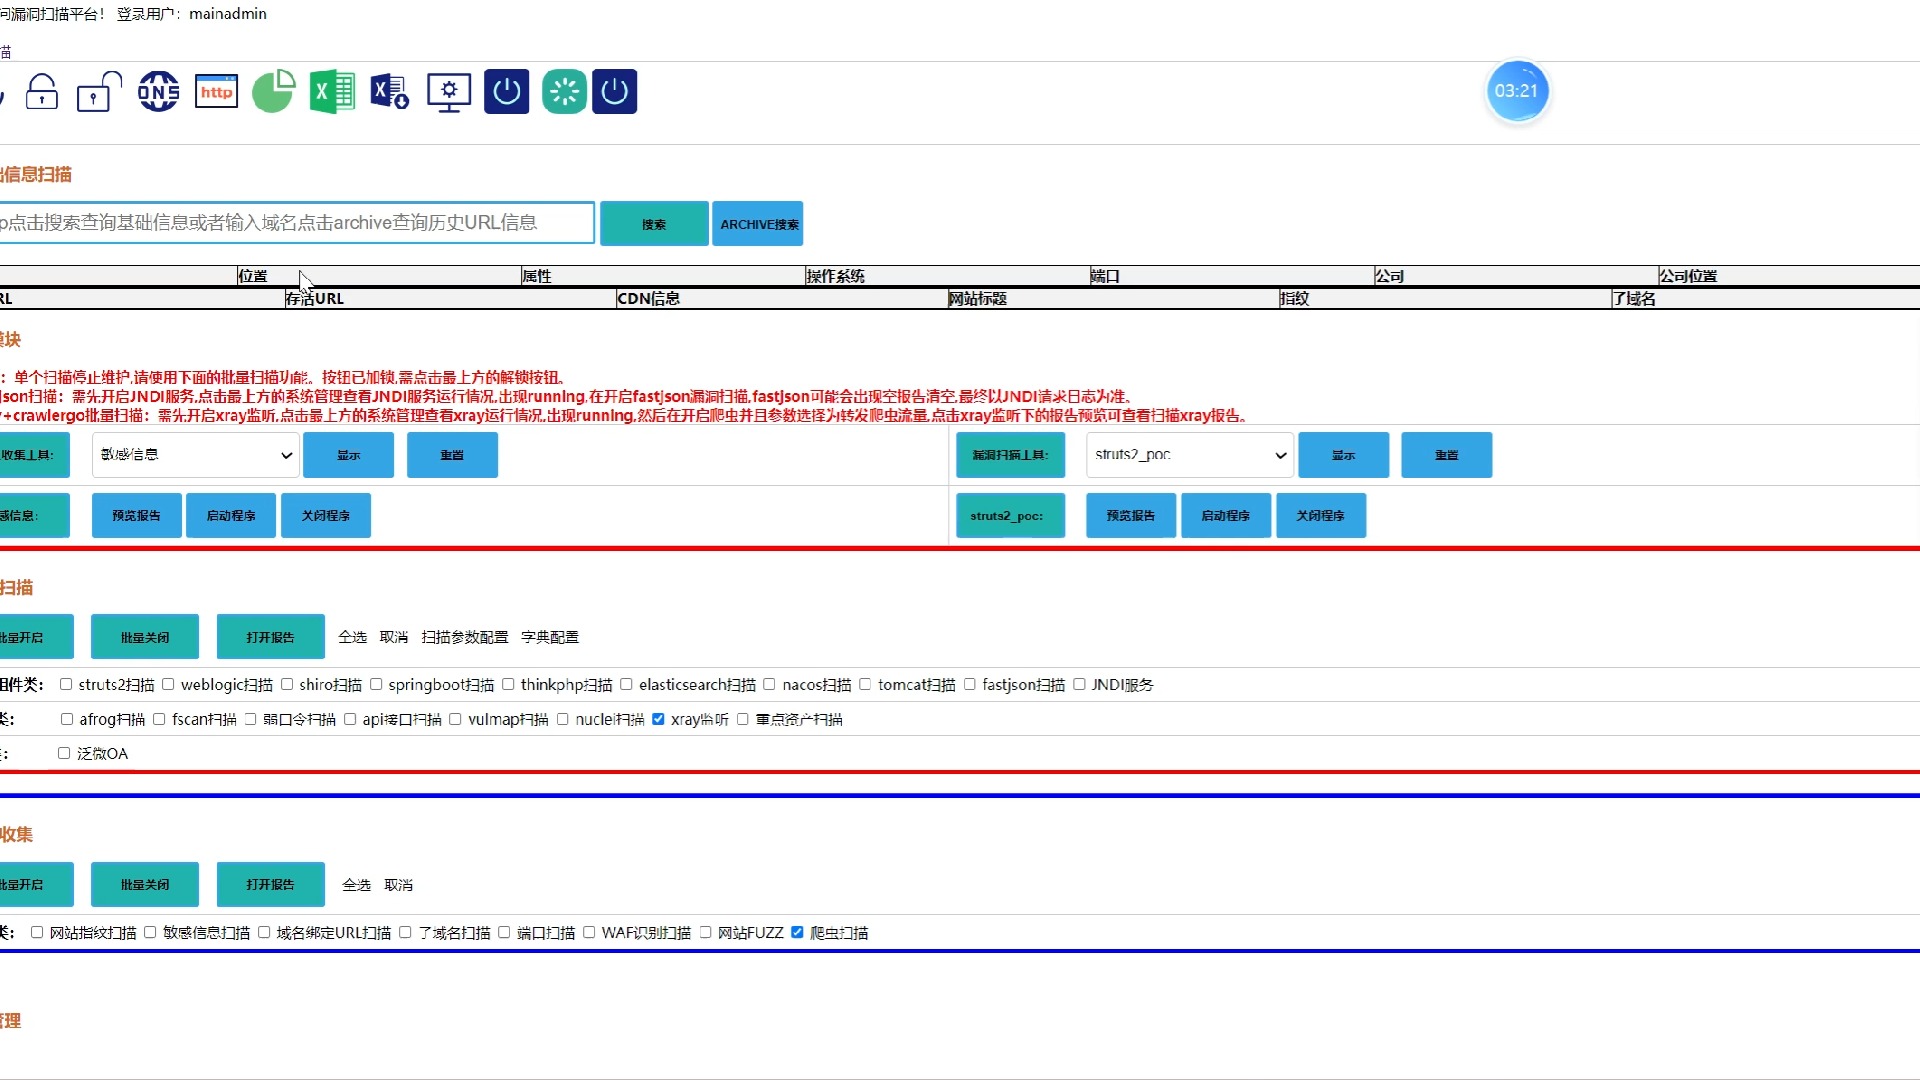This screenshot has width=1920, height=1080.
Task: Tick the 泛微OA checkbox
Action: click(x=64, y=754)
